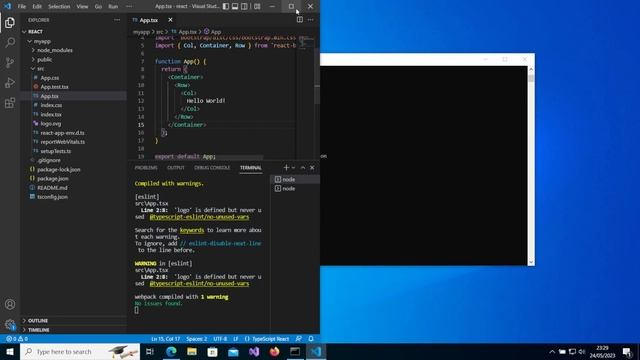
Task: Expand the node_modules folder
Action: tap(73, 50)
